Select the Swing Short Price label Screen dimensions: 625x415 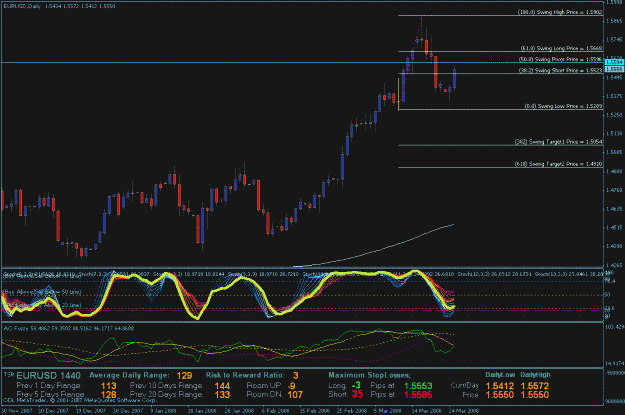(560, 71)
